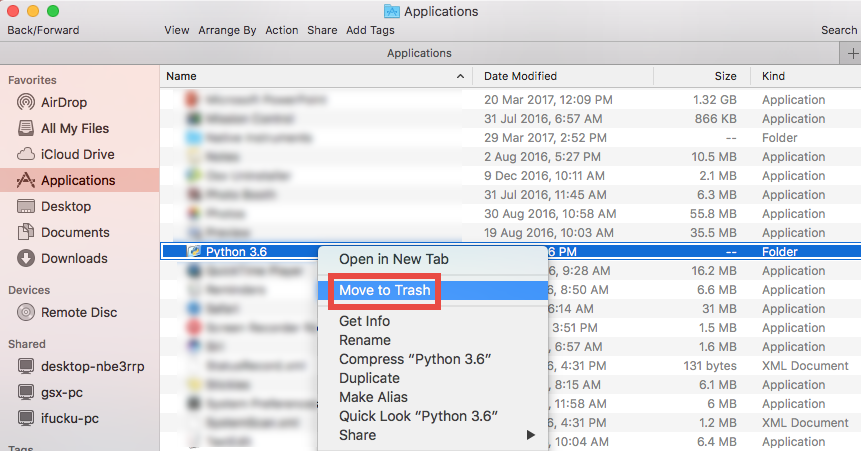Add a new tab with plus button
Image resolution: width=861 pixels, height=451 pixels.
[x=851, y=53]
